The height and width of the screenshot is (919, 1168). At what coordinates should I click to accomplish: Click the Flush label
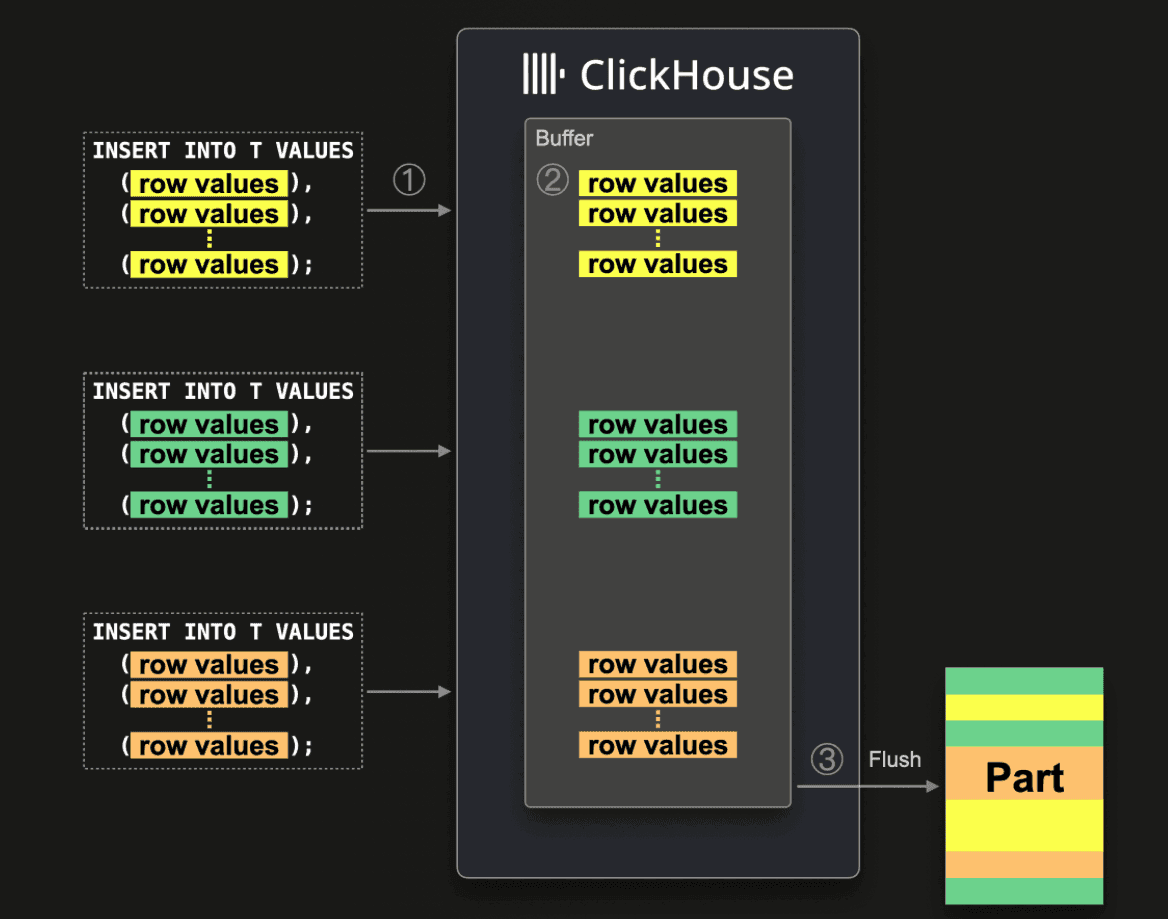894,760
